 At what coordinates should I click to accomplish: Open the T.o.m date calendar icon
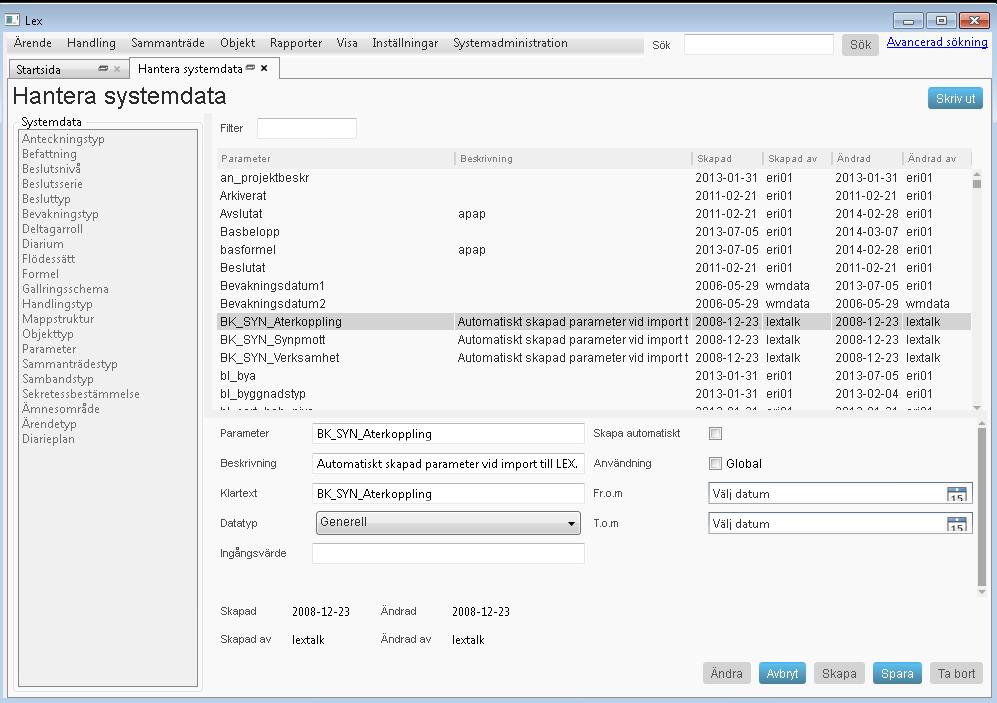[956, 524]
